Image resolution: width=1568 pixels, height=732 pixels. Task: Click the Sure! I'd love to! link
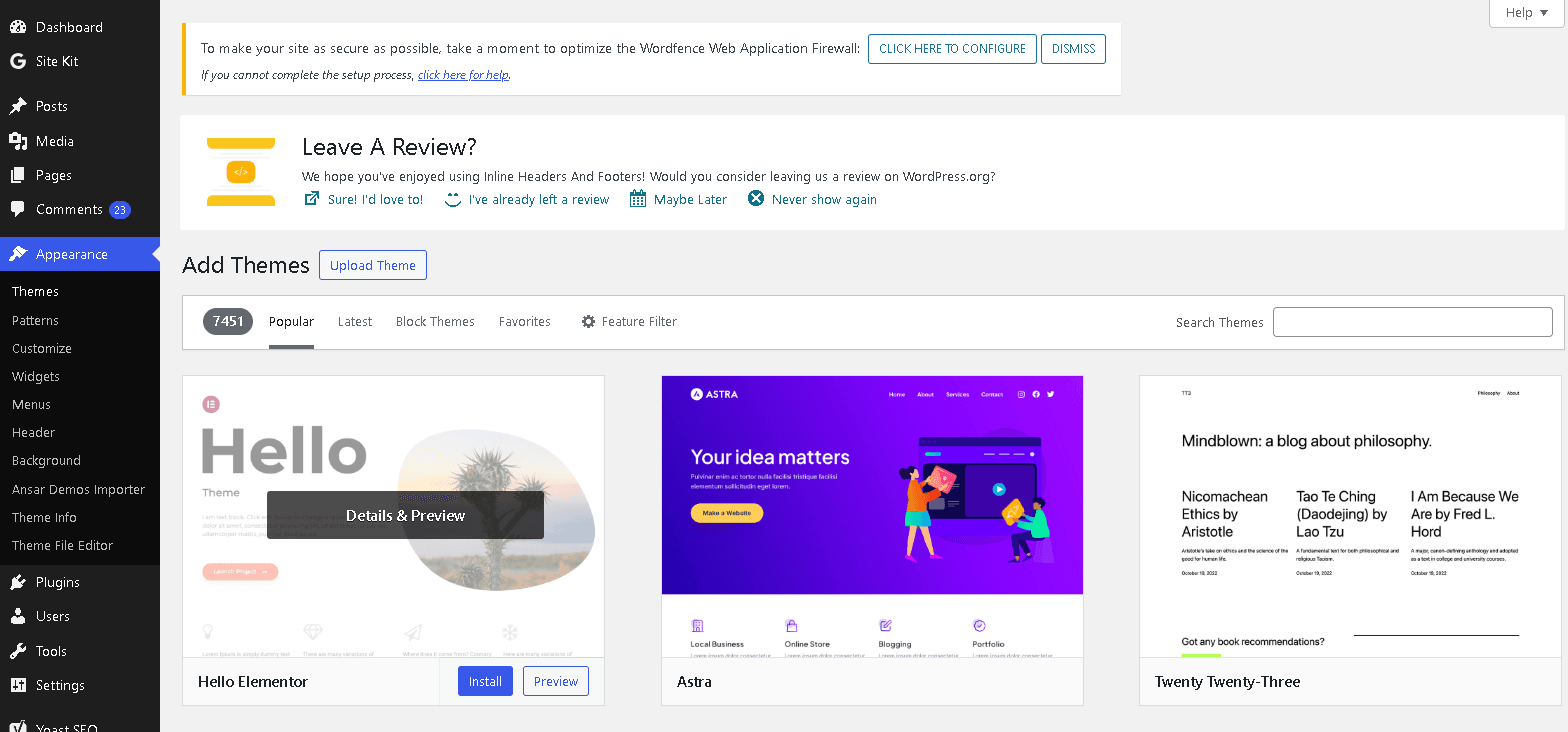(375, 200)
